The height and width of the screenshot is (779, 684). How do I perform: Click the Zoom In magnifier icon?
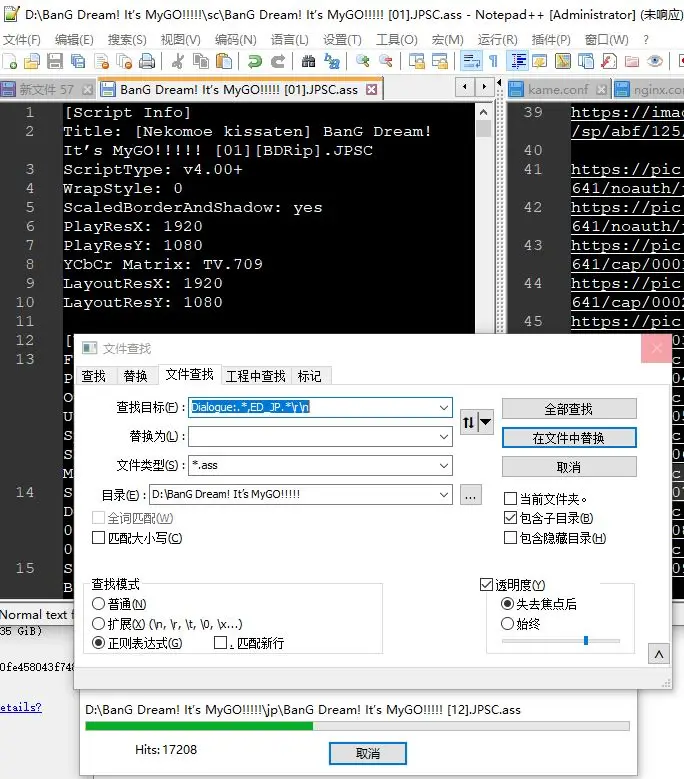coord(363,62)
